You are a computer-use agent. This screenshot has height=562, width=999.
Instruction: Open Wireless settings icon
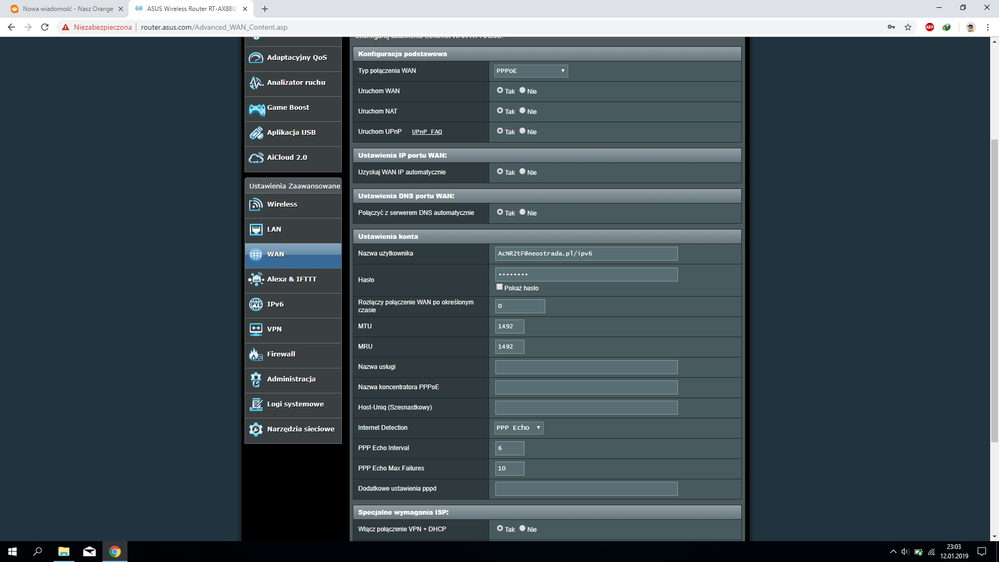256,204
